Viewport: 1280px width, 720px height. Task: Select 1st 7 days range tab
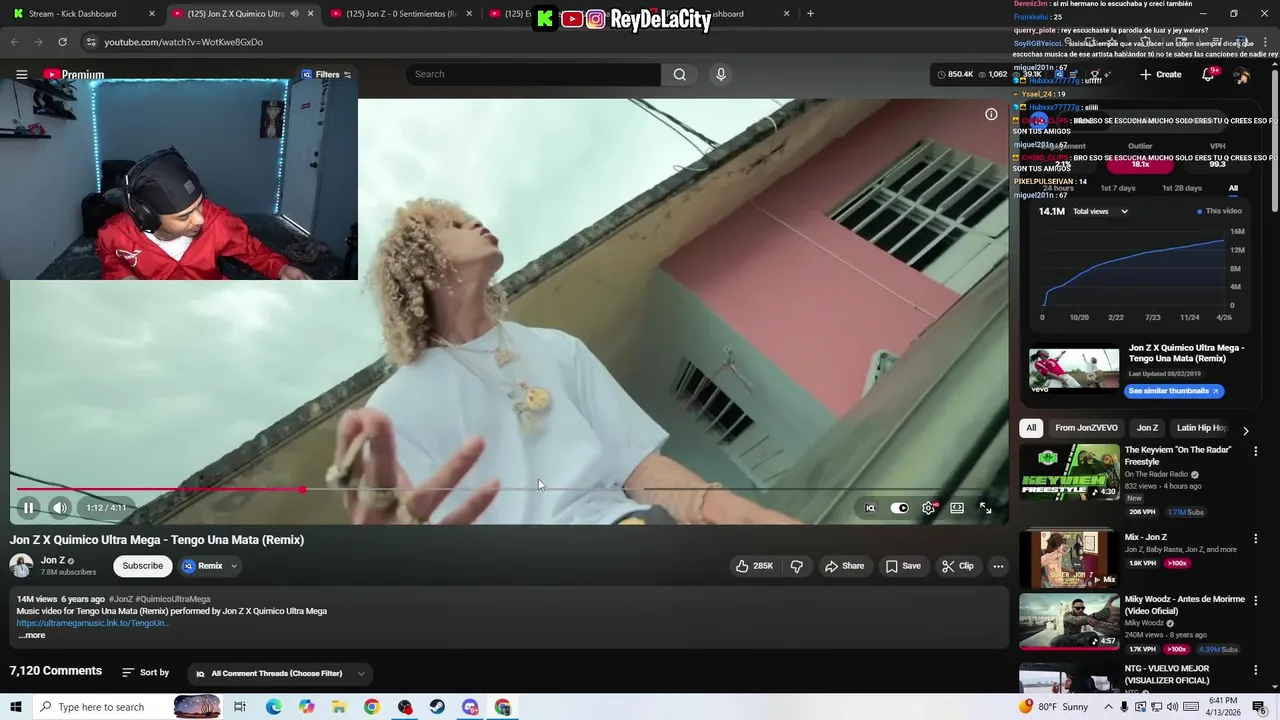point(1118,188)
